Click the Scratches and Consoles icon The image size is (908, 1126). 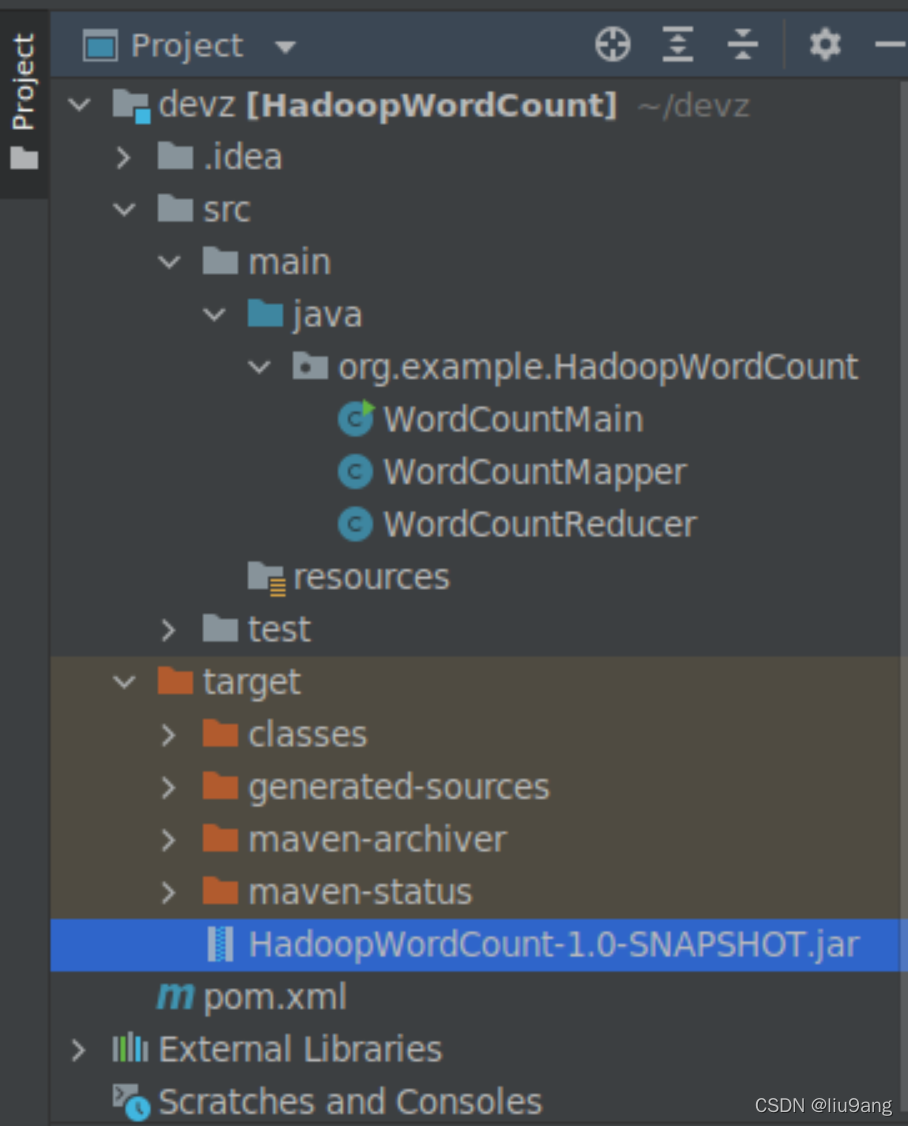pos(131,1103)
